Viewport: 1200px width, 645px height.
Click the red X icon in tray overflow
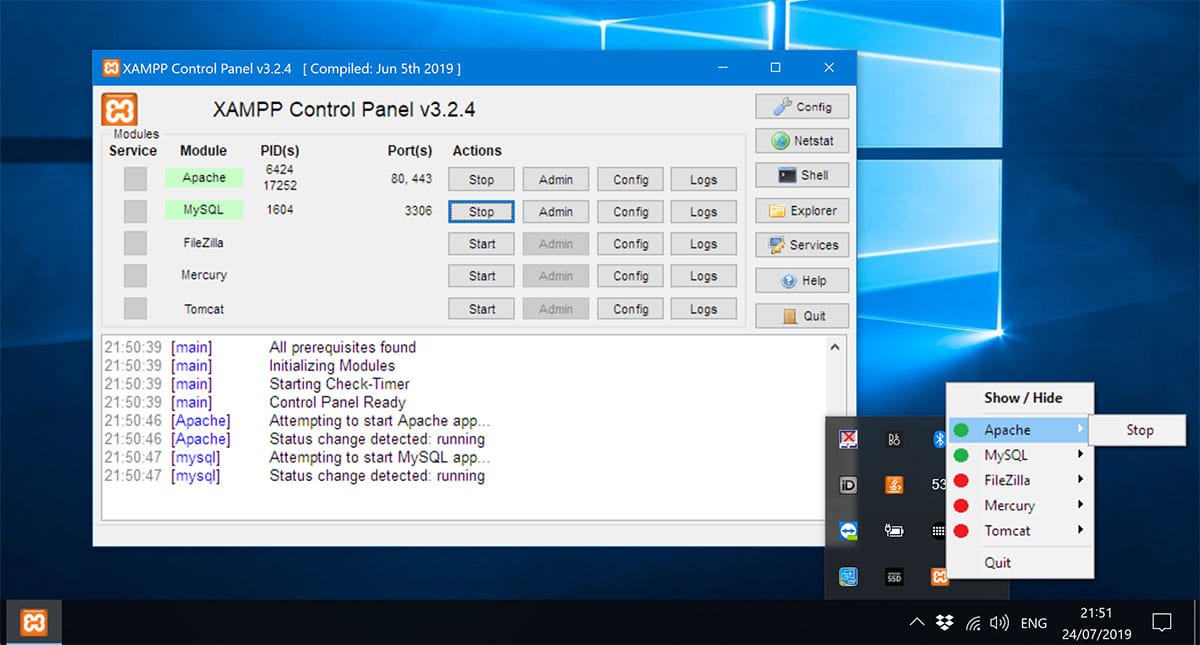pyautogui.click(x=848, y=438)
